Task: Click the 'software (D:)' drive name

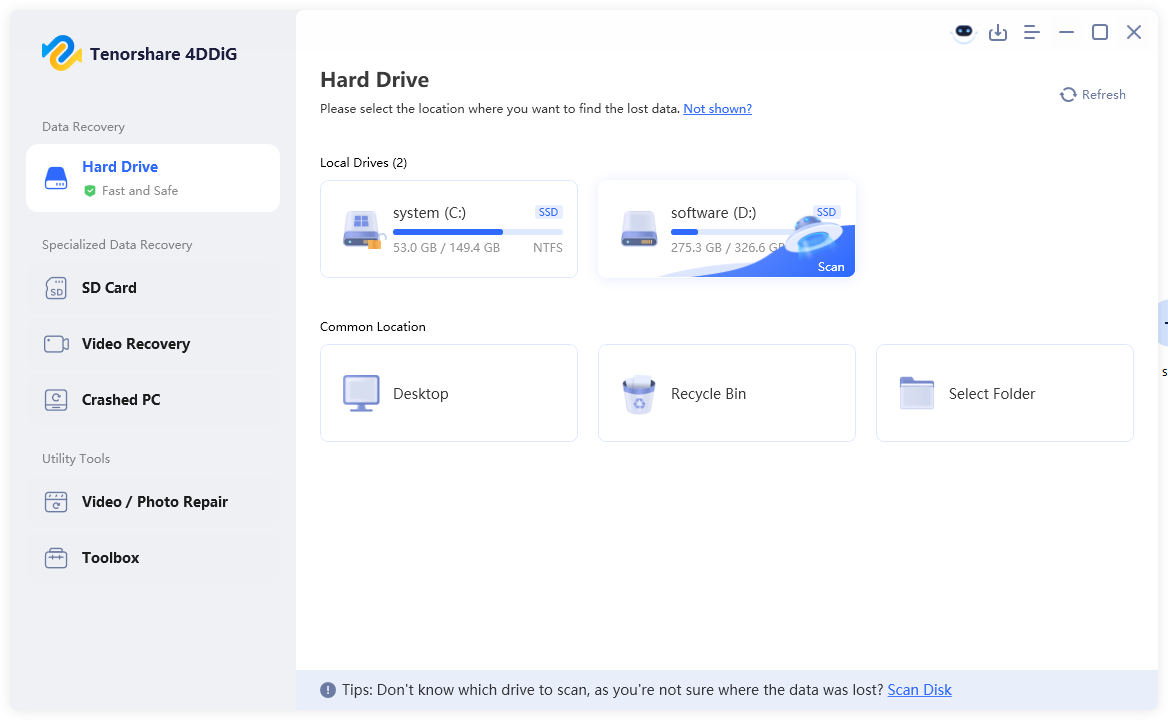Action: tap(713, 213)
